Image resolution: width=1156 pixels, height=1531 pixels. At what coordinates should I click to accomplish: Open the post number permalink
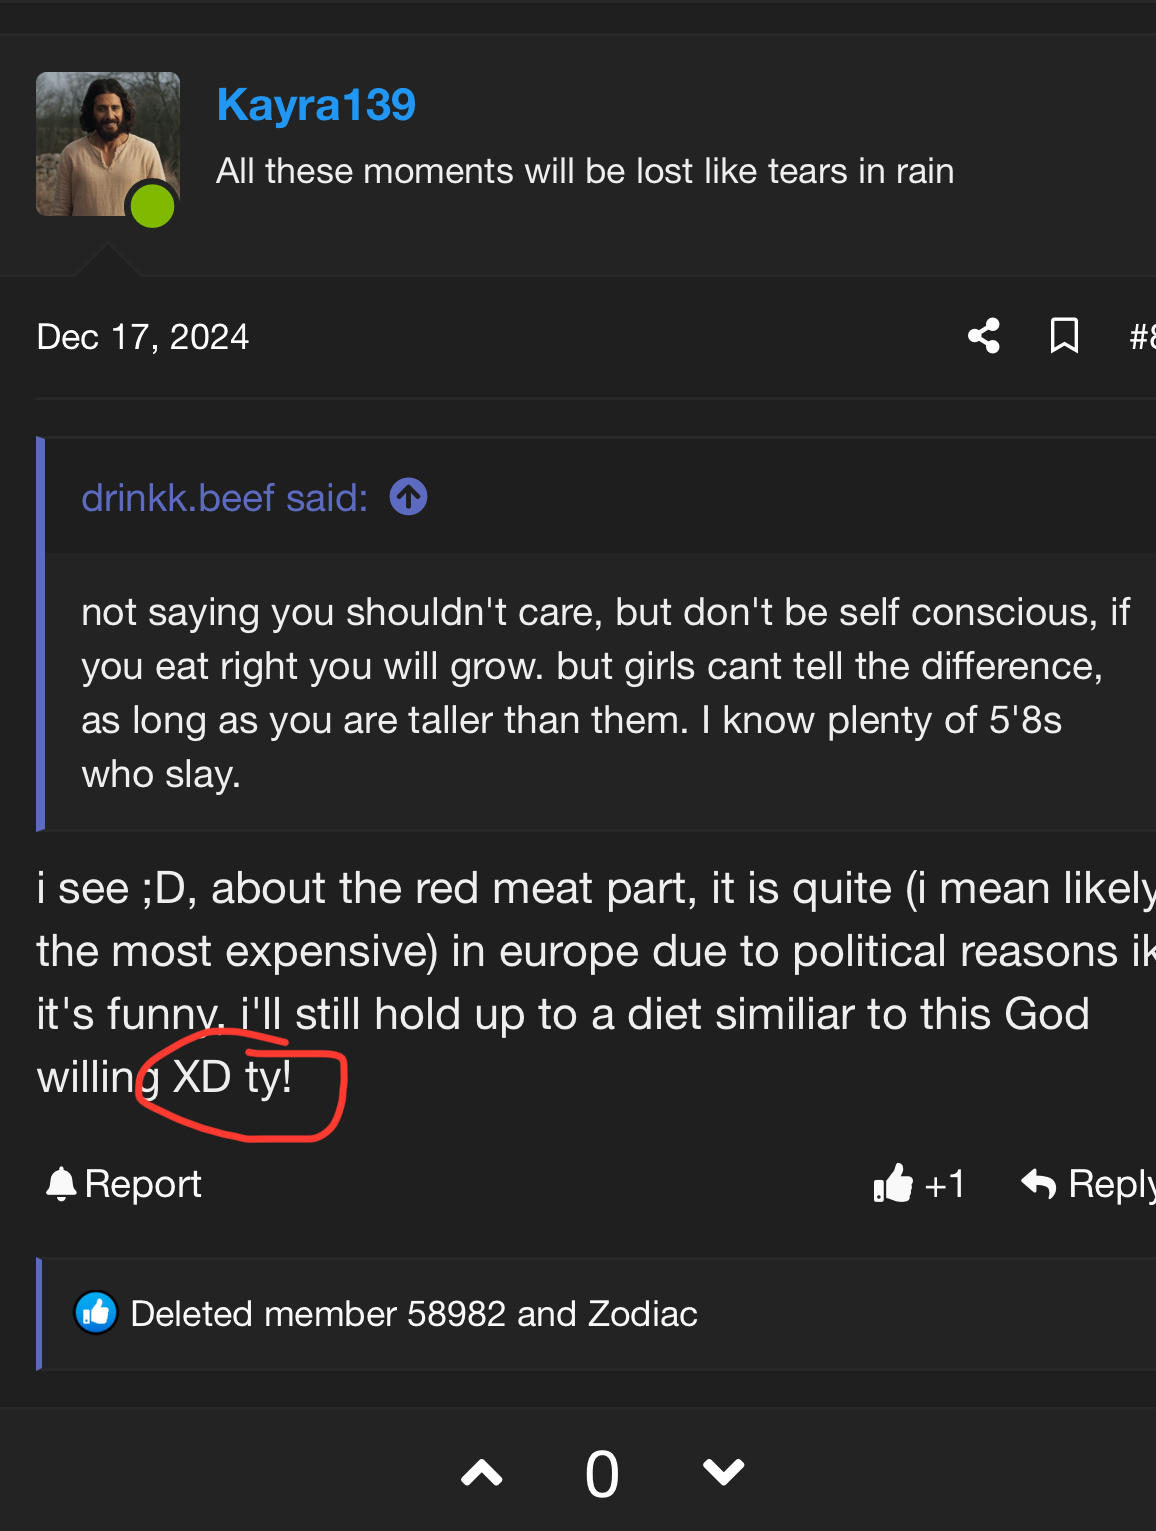point(1142,337)
